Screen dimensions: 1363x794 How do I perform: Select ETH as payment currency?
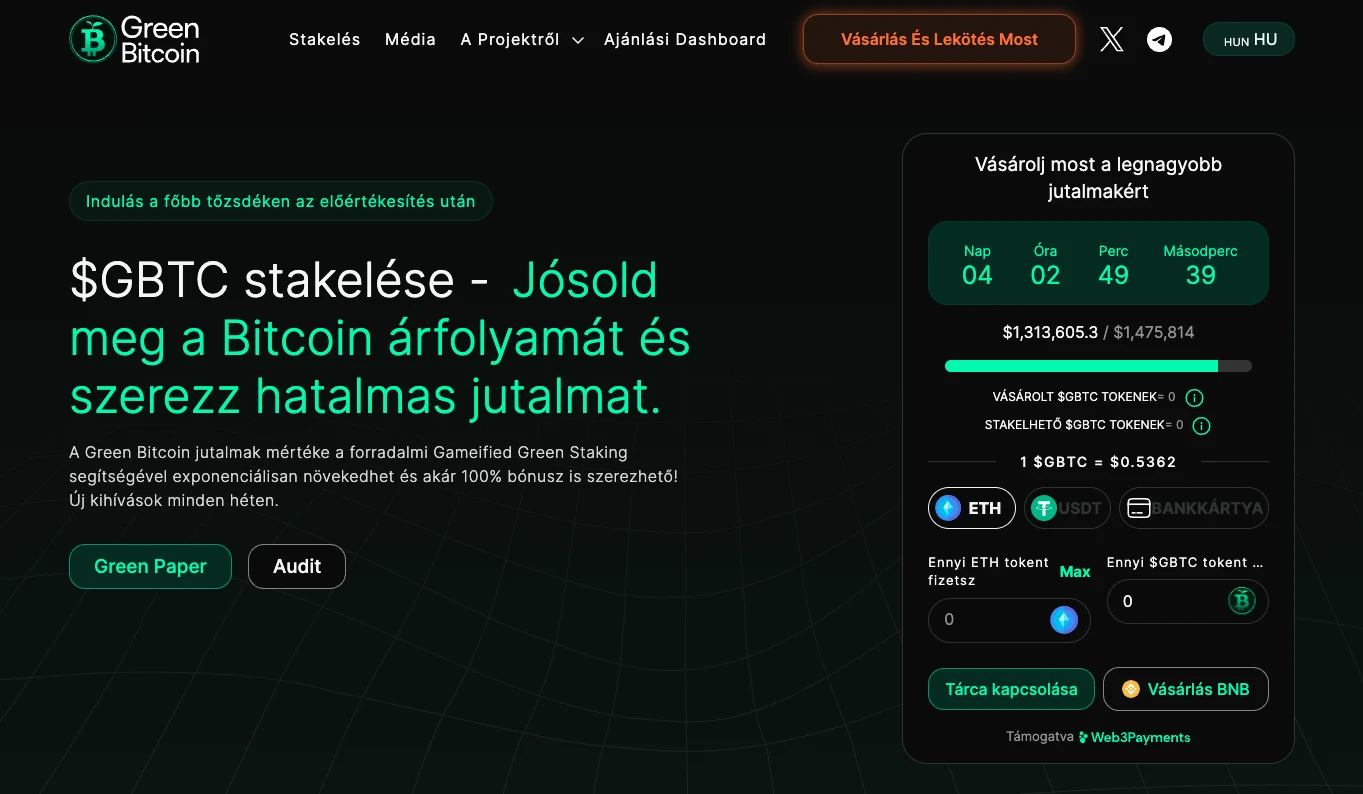pos(971,508)
